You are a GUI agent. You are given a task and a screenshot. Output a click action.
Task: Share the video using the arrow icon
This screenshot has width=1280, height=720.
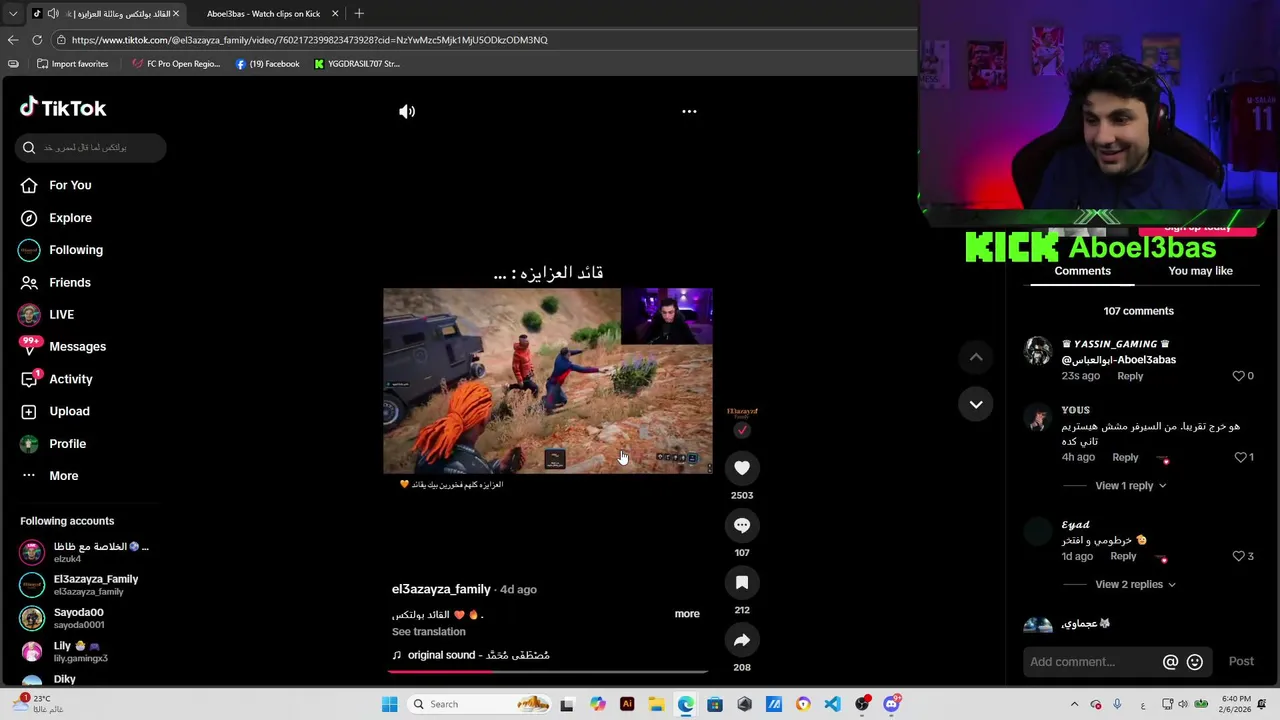coord(742,640)
